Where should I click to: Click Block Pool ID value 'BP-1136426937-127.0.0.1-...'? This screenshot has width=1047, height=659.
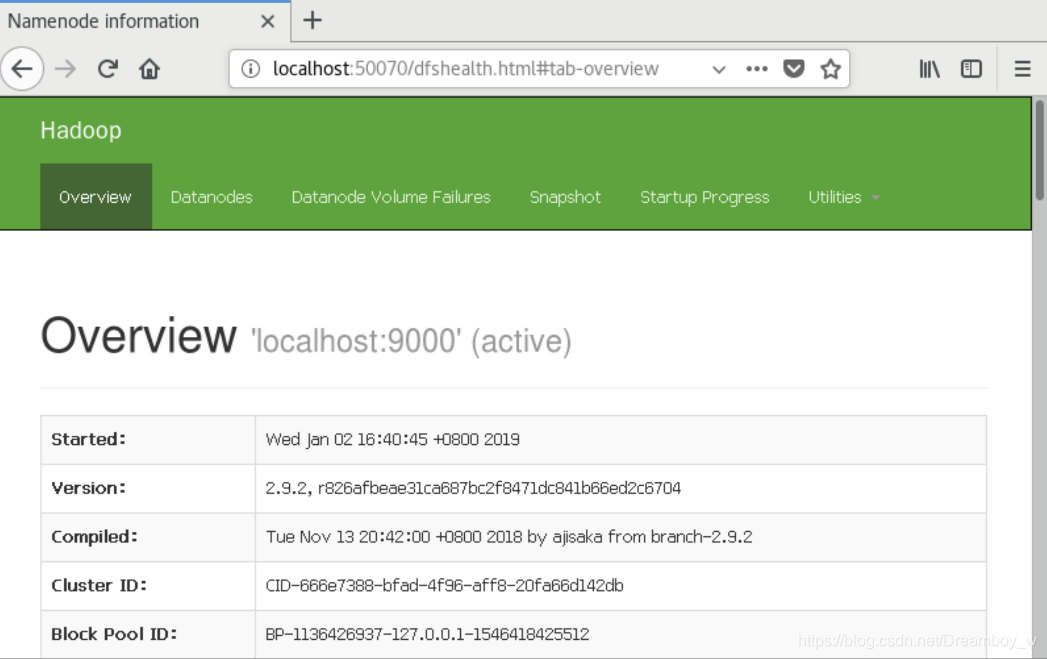tap(427, 634)
